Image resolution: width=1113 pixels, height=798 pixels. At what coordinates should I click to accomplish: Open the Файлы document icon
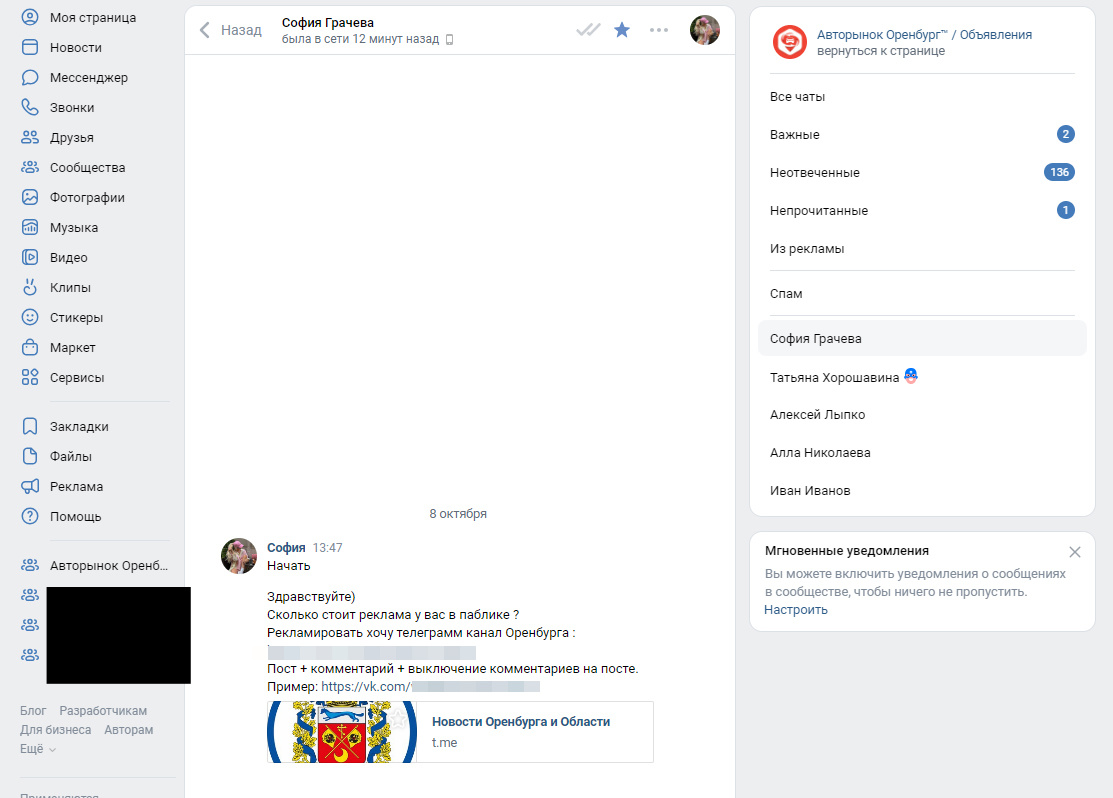tap(30, 456)
